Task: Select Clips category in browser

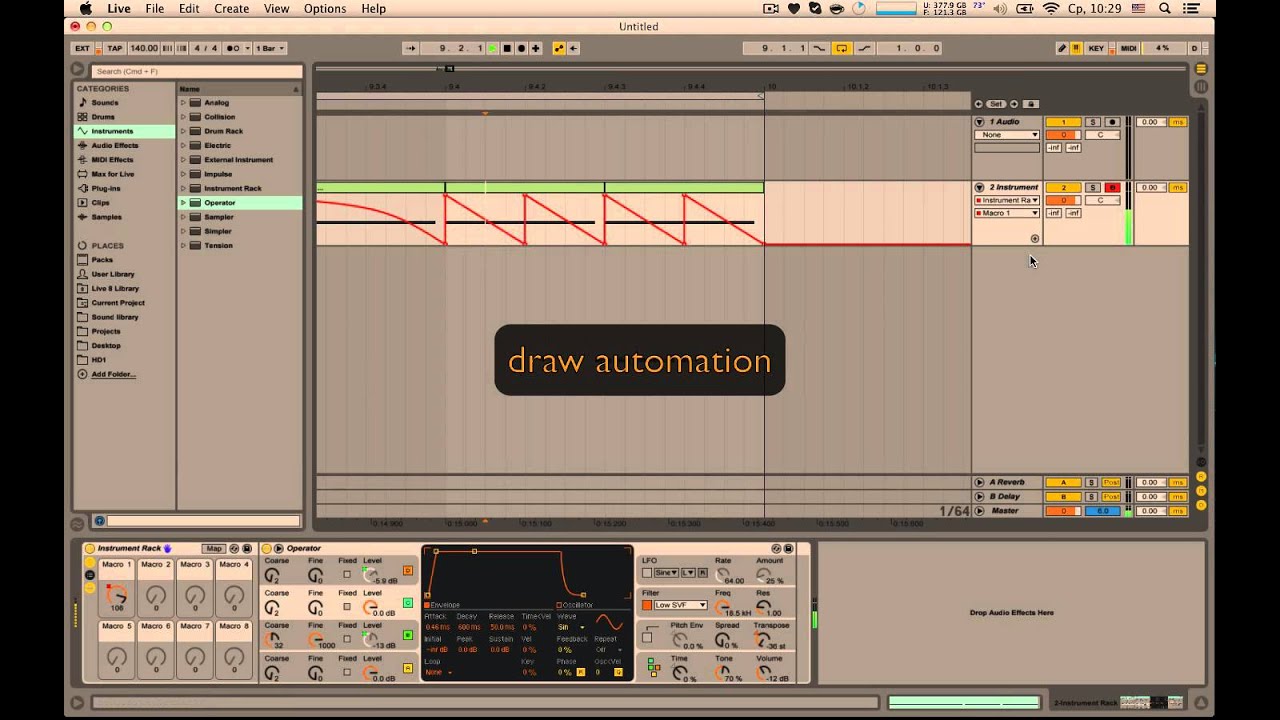Action: click(x=100, y=202)
